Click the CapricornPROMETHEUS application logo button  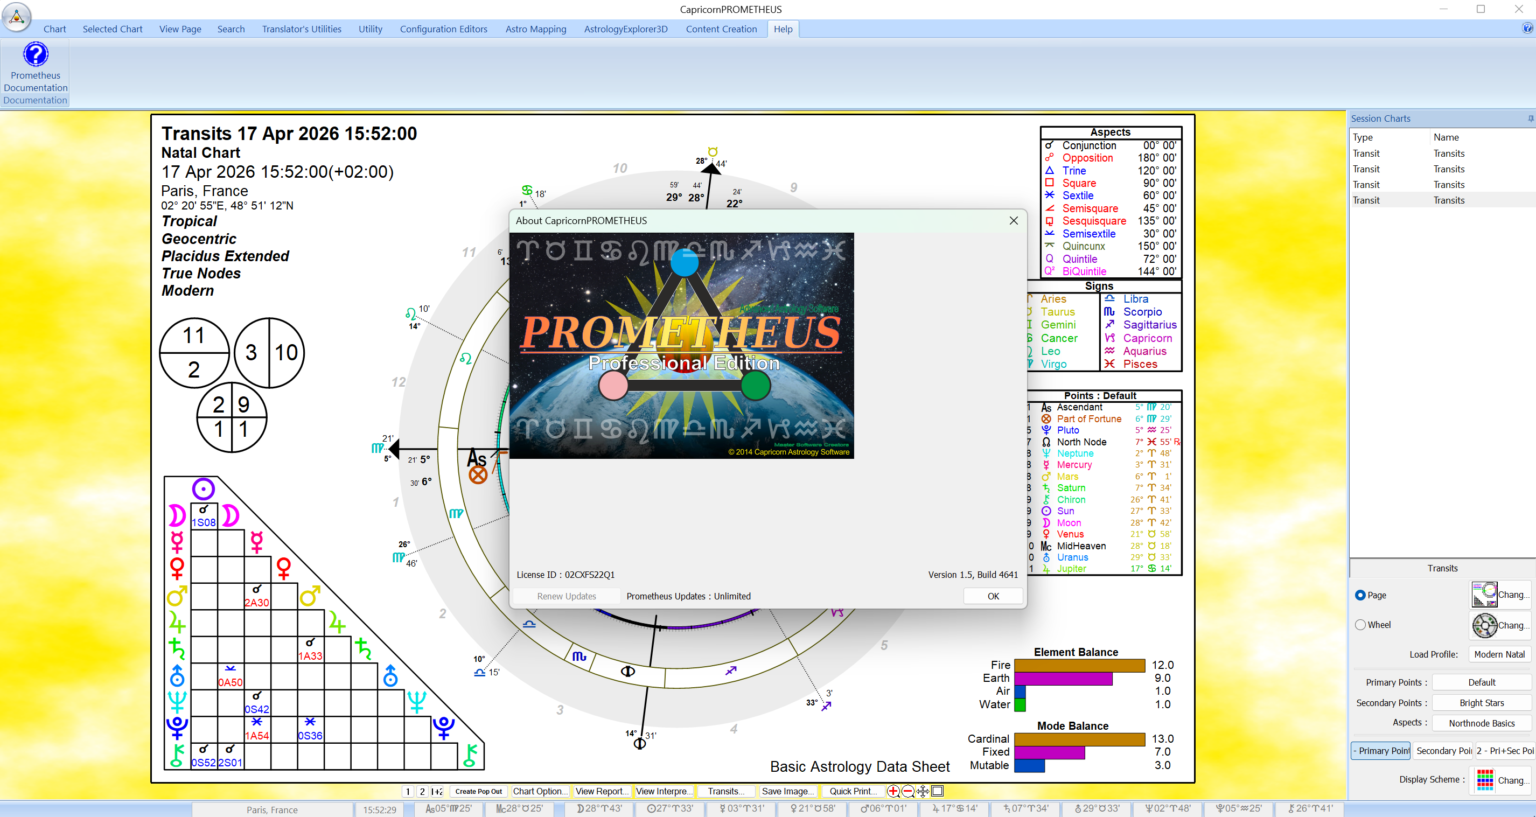[x=17, y=17]
